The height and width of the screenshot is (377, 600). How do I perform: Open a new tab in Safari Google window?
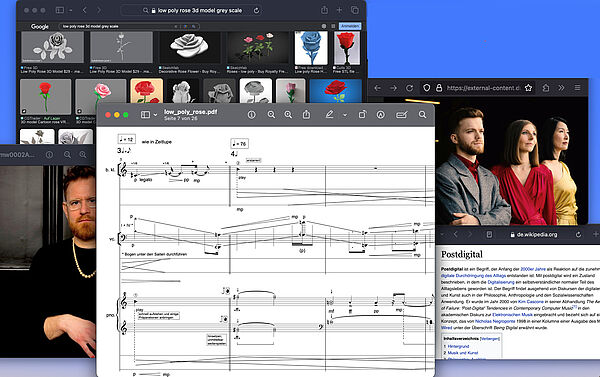coord(339,10)
